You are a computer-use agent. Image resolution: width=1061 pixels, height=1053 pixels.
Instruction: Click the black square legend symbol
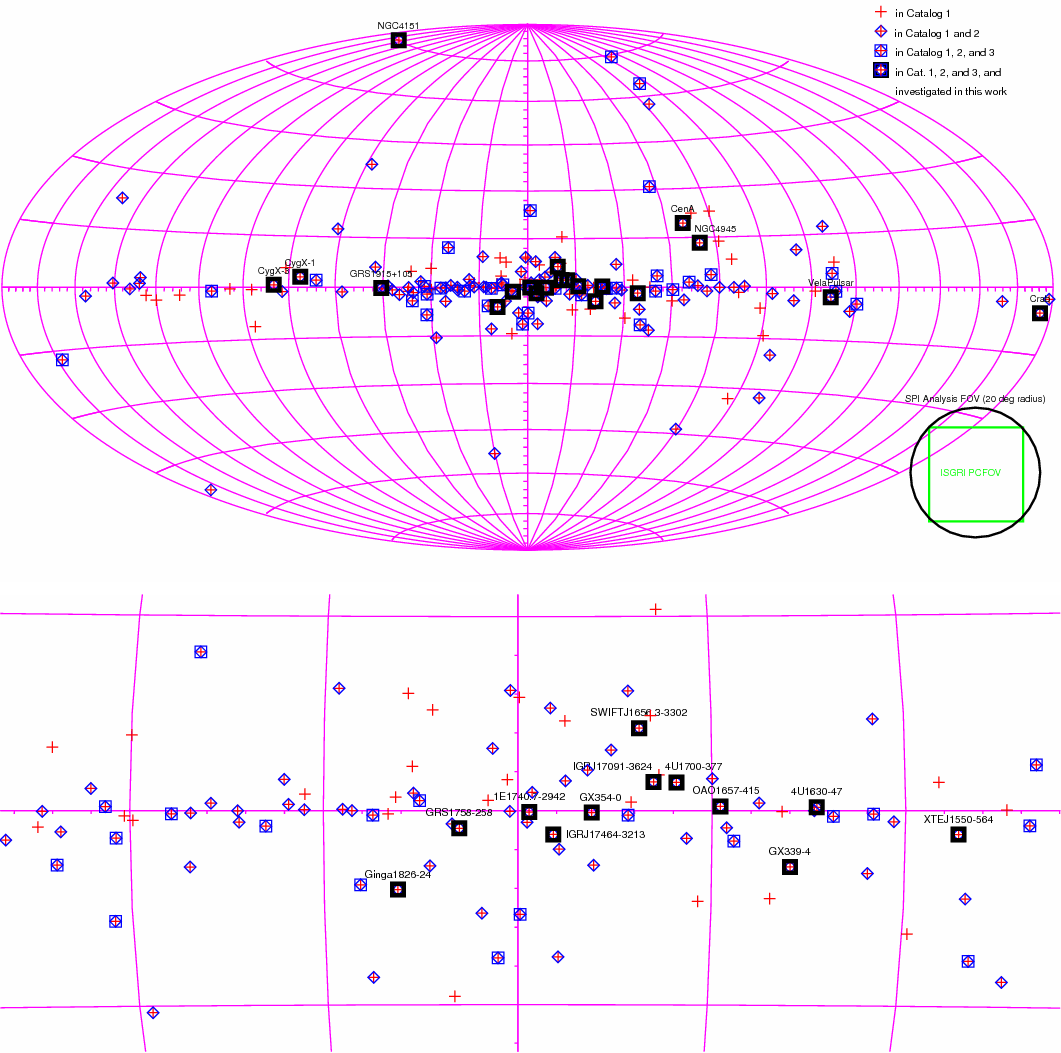880,70
